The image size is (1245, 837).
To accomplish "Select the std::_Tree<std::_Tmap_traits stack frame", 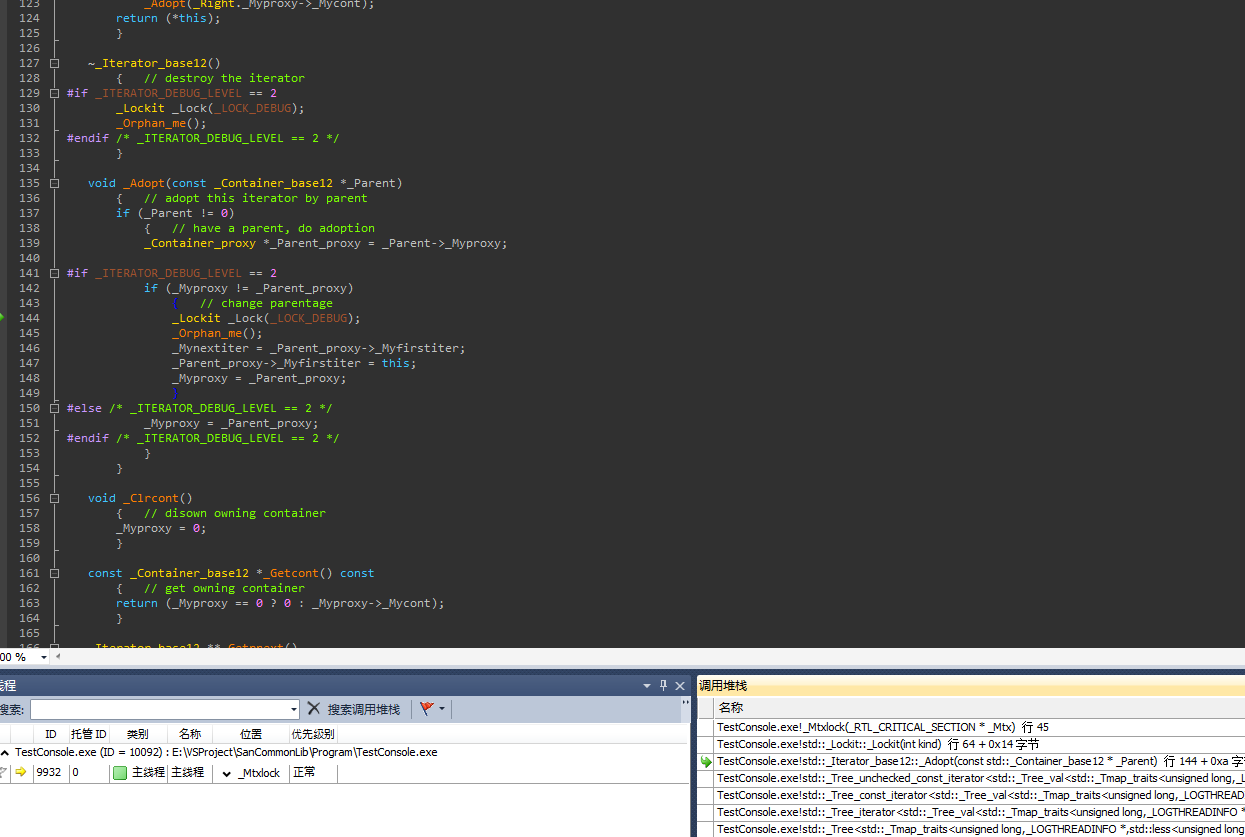I will [980, 829].
